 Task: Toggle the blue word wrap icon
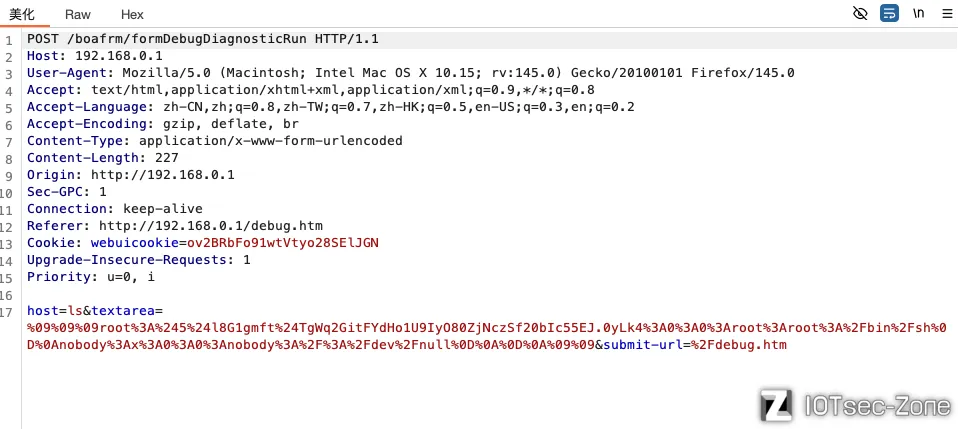click(889, 14)
